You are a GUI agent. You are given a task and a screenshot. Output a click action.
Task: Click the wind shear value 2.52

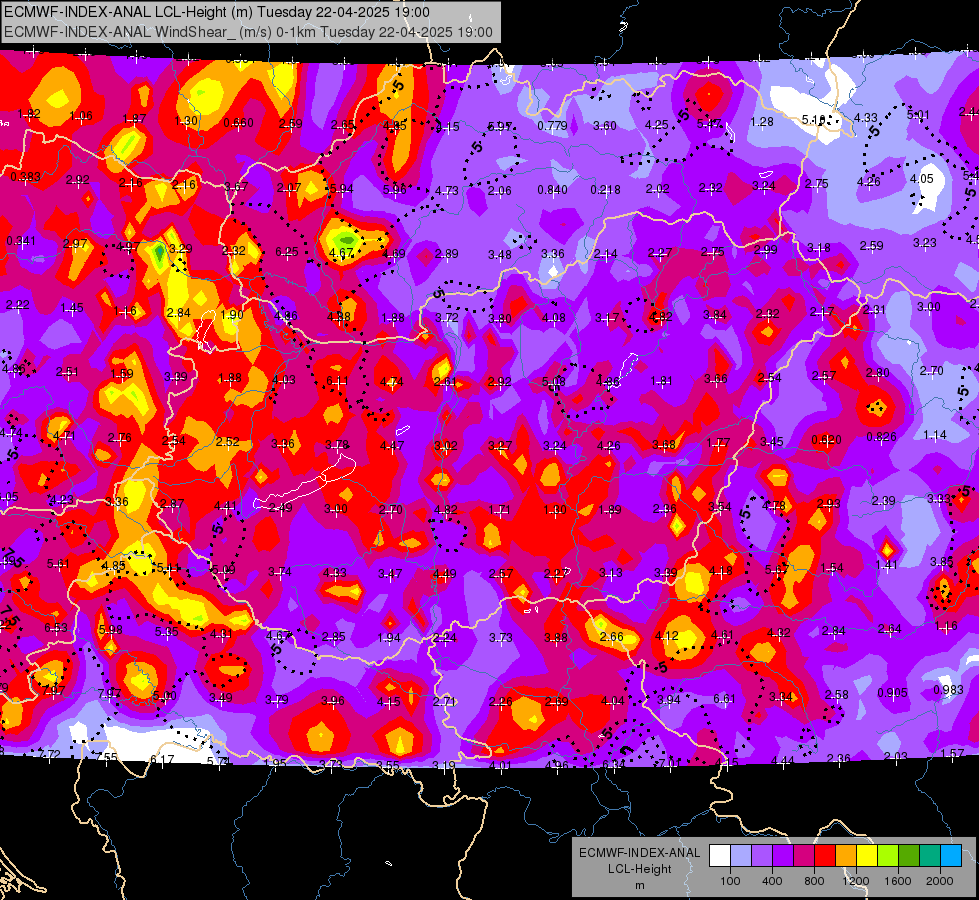[227, 442]
